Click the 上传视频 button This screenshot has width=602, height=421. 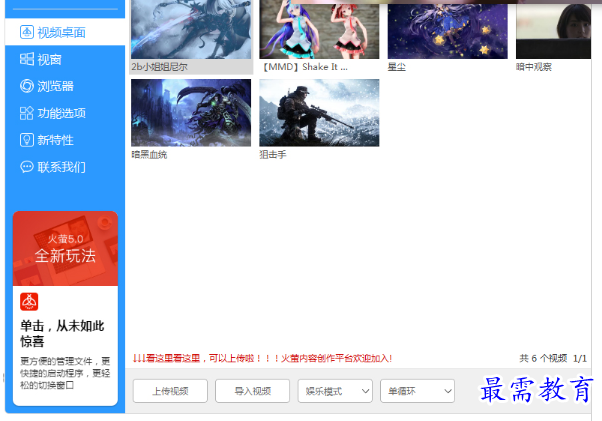coord(170,391)
